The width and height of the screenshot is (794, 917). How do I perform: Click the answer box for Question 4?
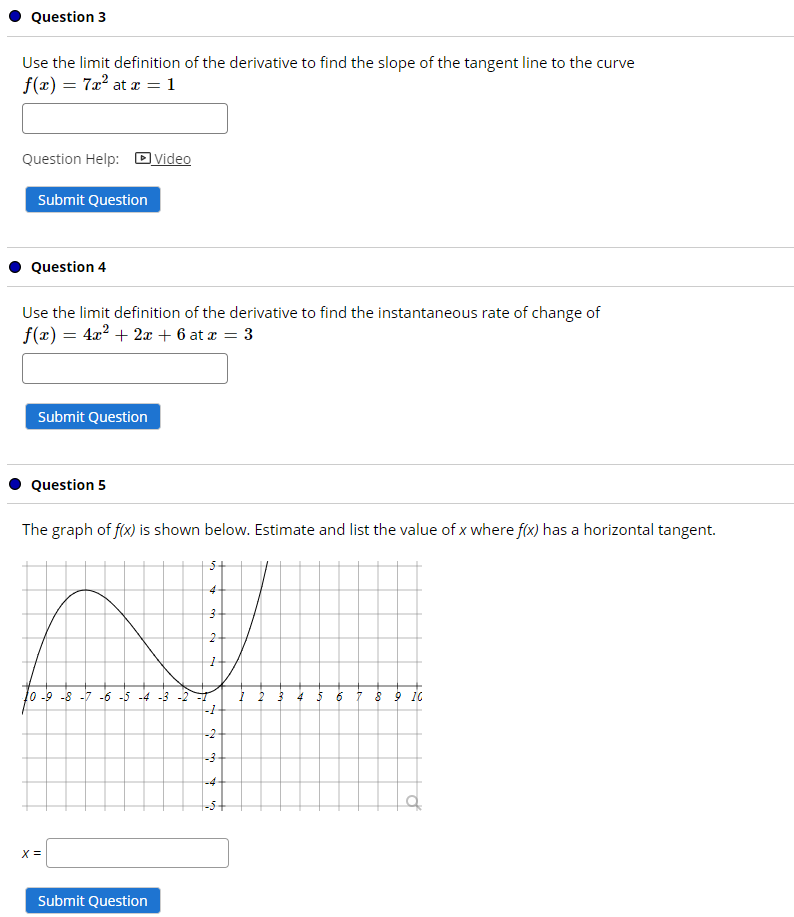124,368
